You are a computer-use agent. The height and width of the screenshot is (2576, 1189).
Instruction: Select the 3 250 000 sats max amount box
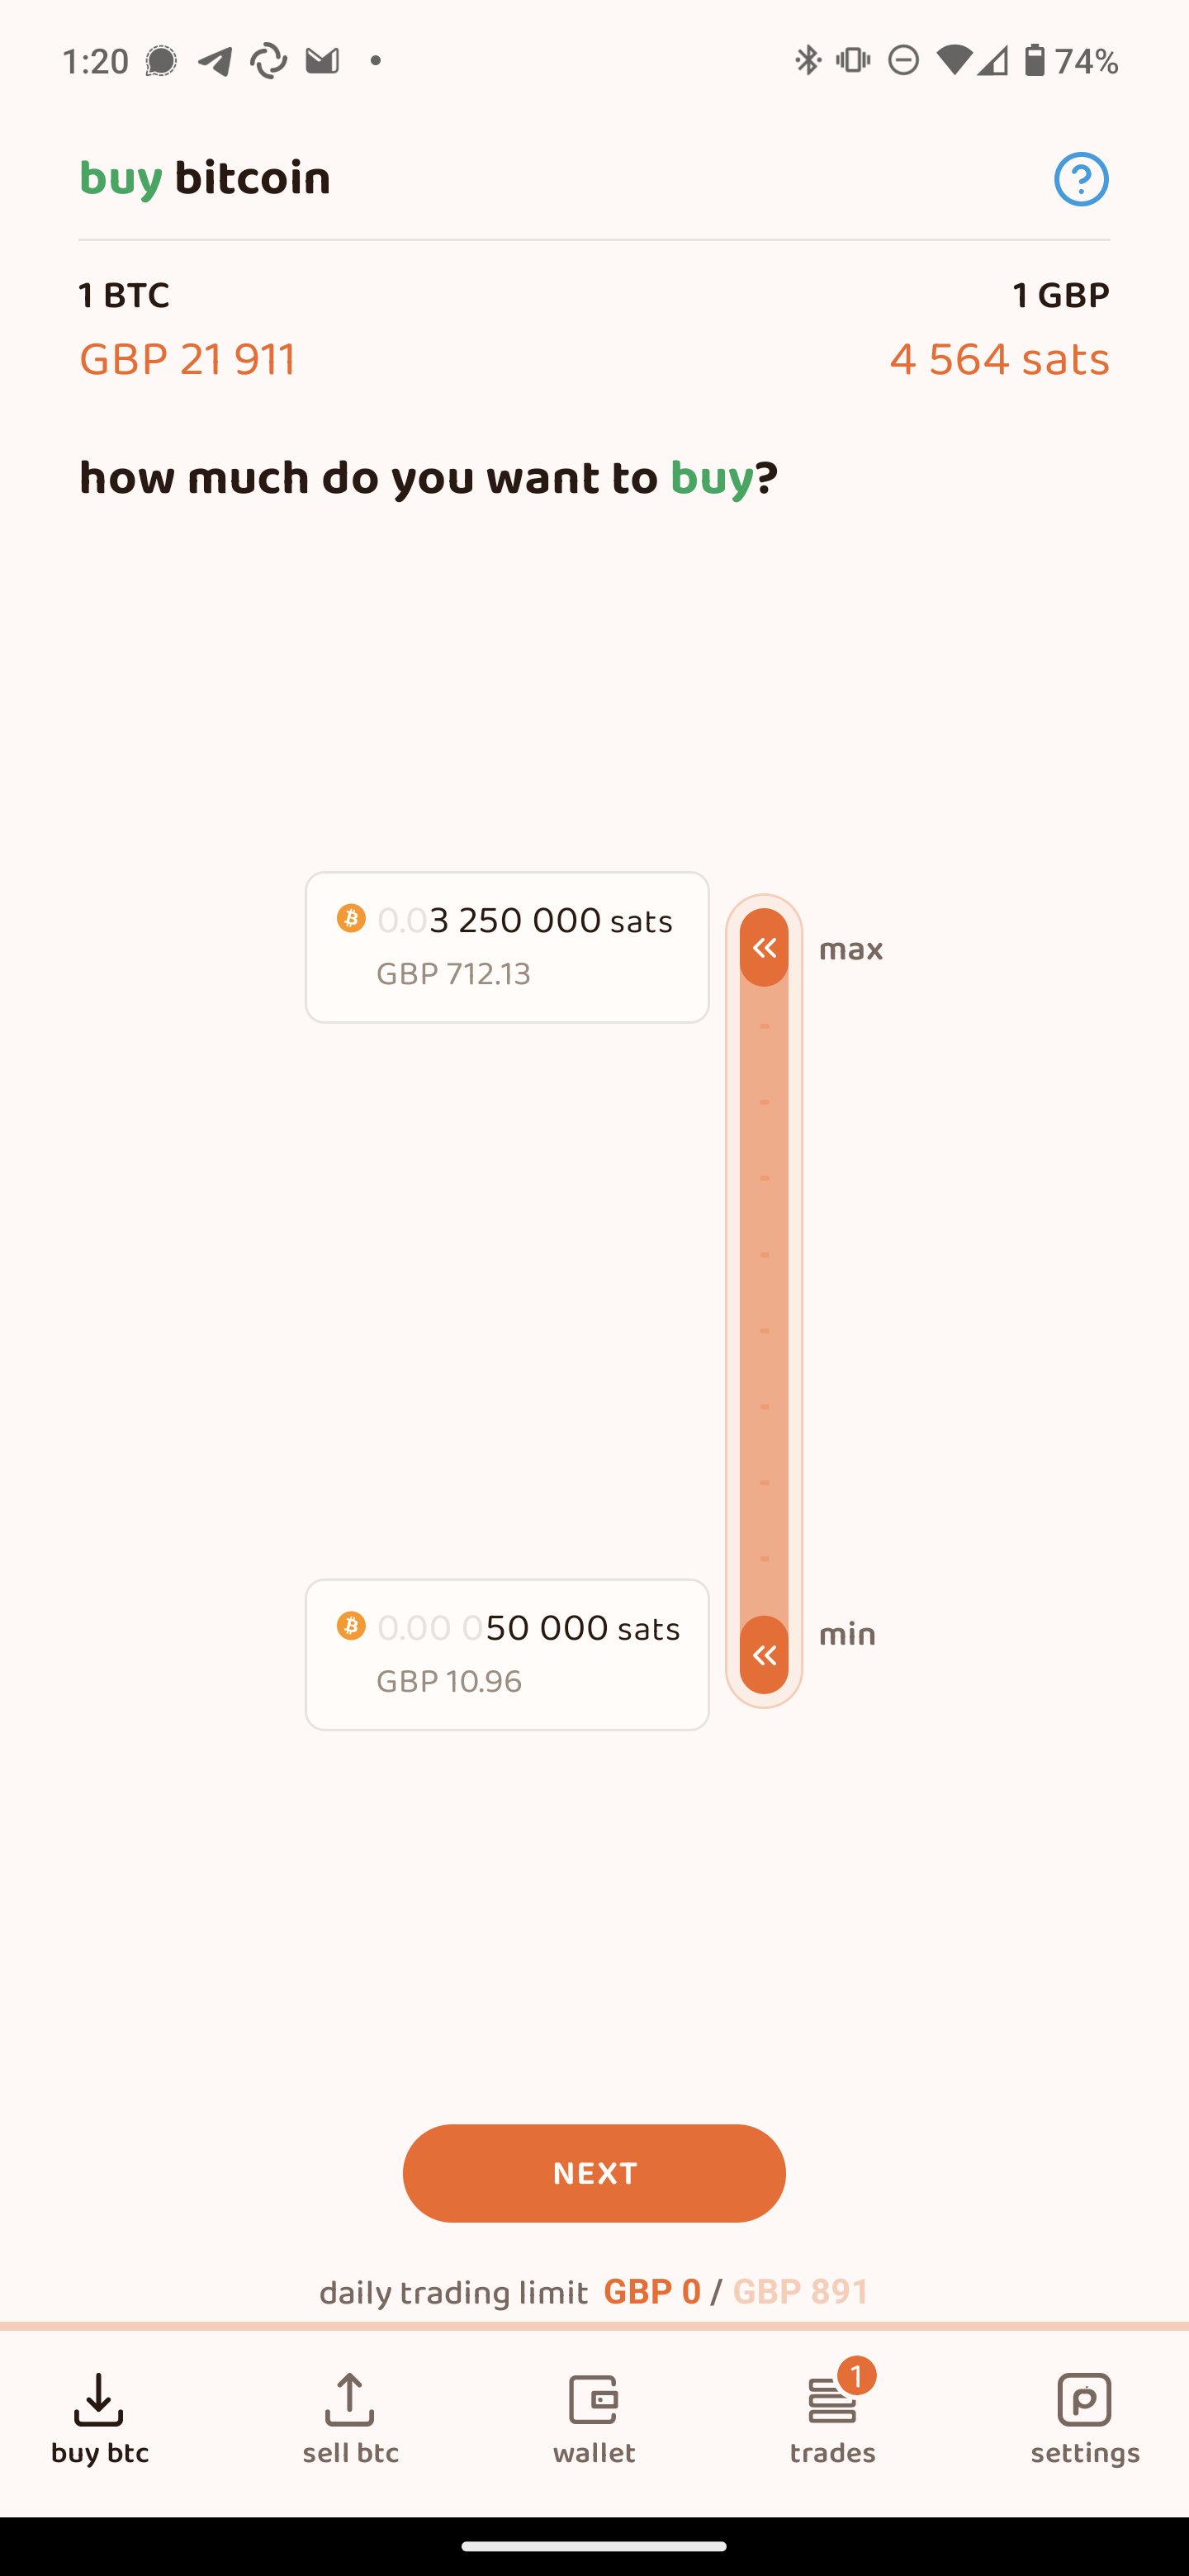click(x=507, y=947)
